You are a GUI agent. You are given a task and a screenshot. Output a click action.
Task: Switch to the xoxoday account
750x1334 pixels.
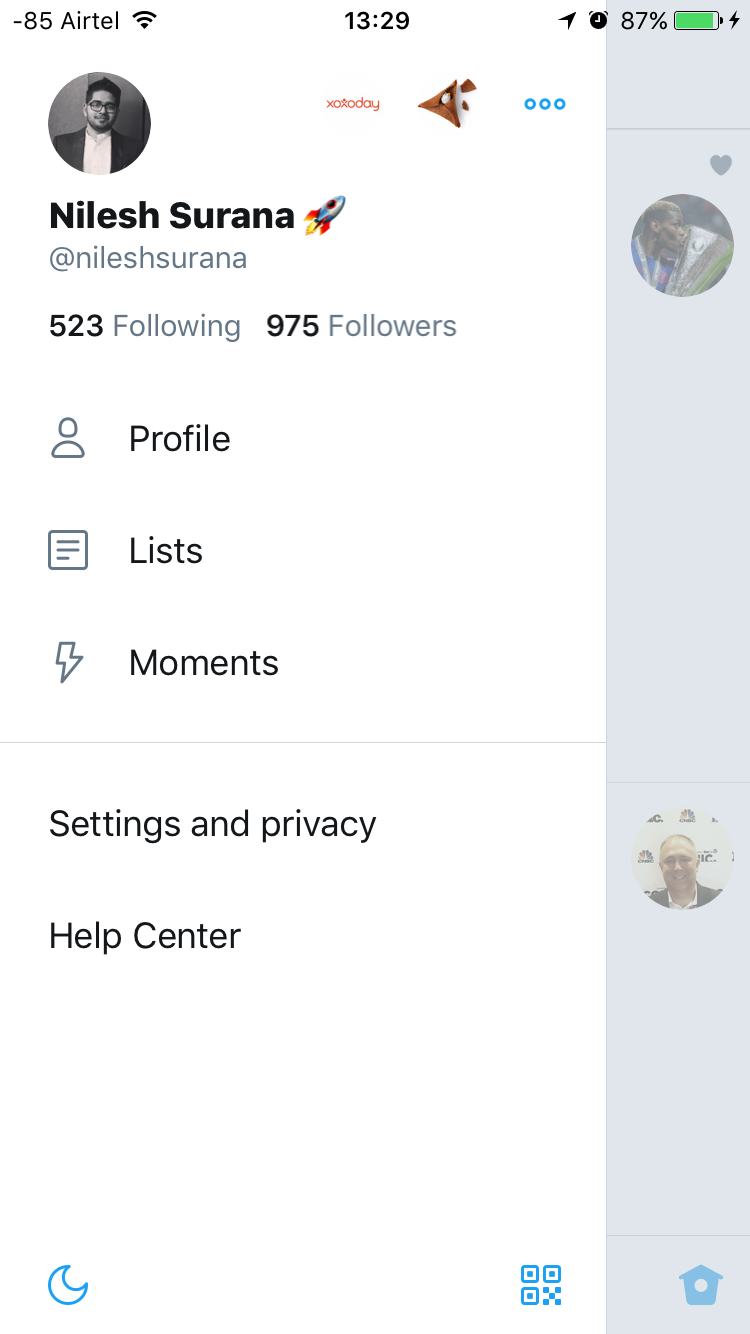[353, 104]
